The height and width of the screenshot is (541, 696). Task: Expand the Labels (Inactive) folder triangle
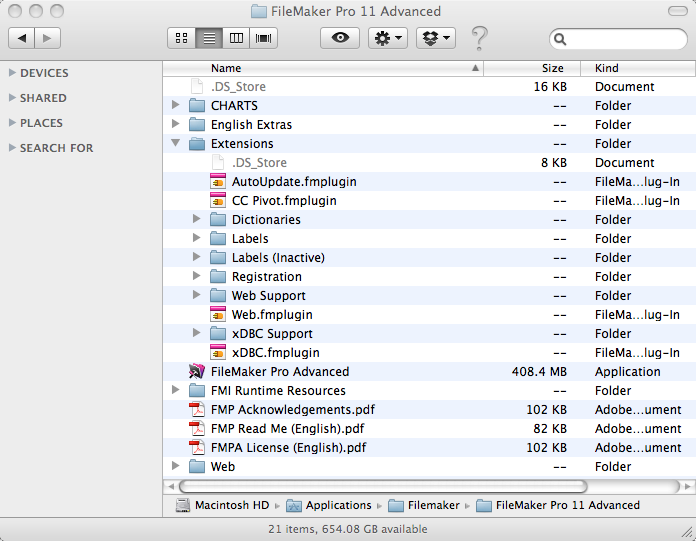pos(196,257)
